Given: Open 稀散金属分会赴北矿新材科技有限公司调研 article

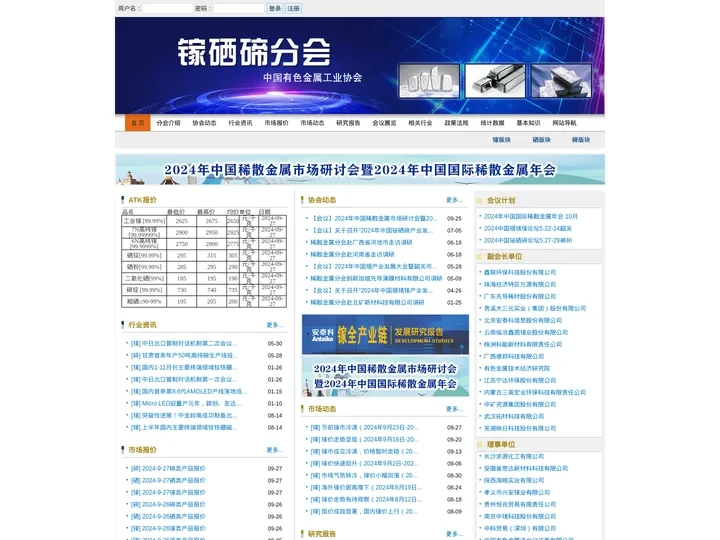Looking at the screenshot, I should [x=367, y=303].
